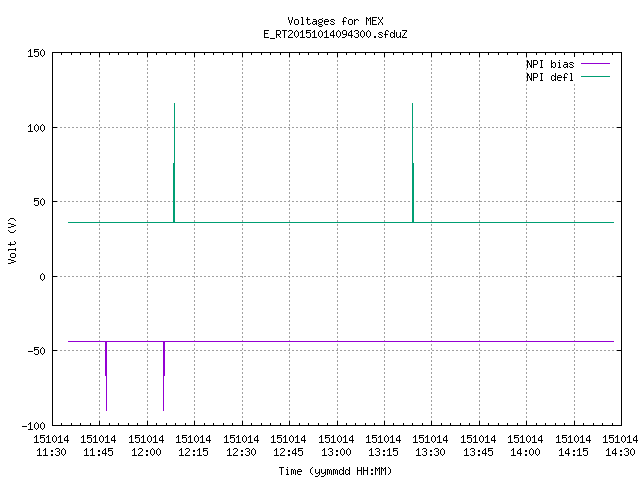
Task: Select the filename E_RT20151014094300.sfduZ subtitle
Action: tap(335, 34)
